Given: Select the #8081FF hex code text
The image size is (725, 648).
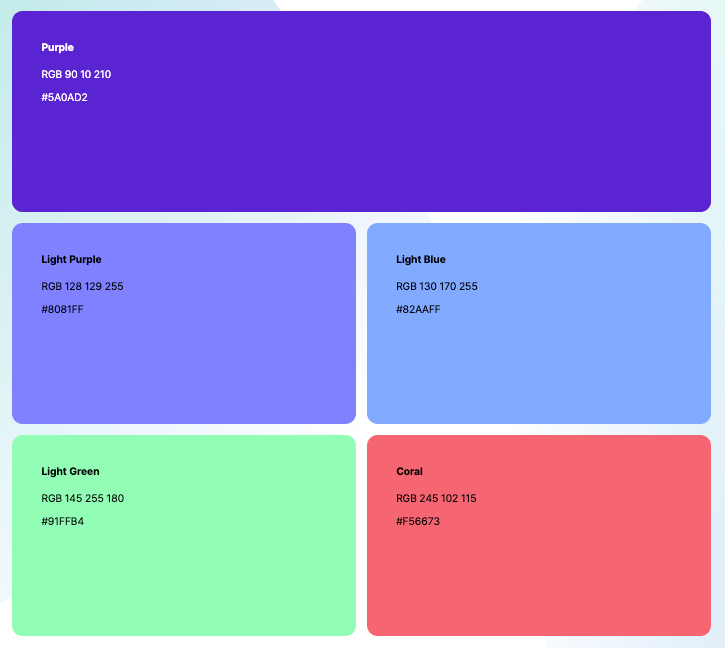Looking at the screenshot, I should coord(62,310).
